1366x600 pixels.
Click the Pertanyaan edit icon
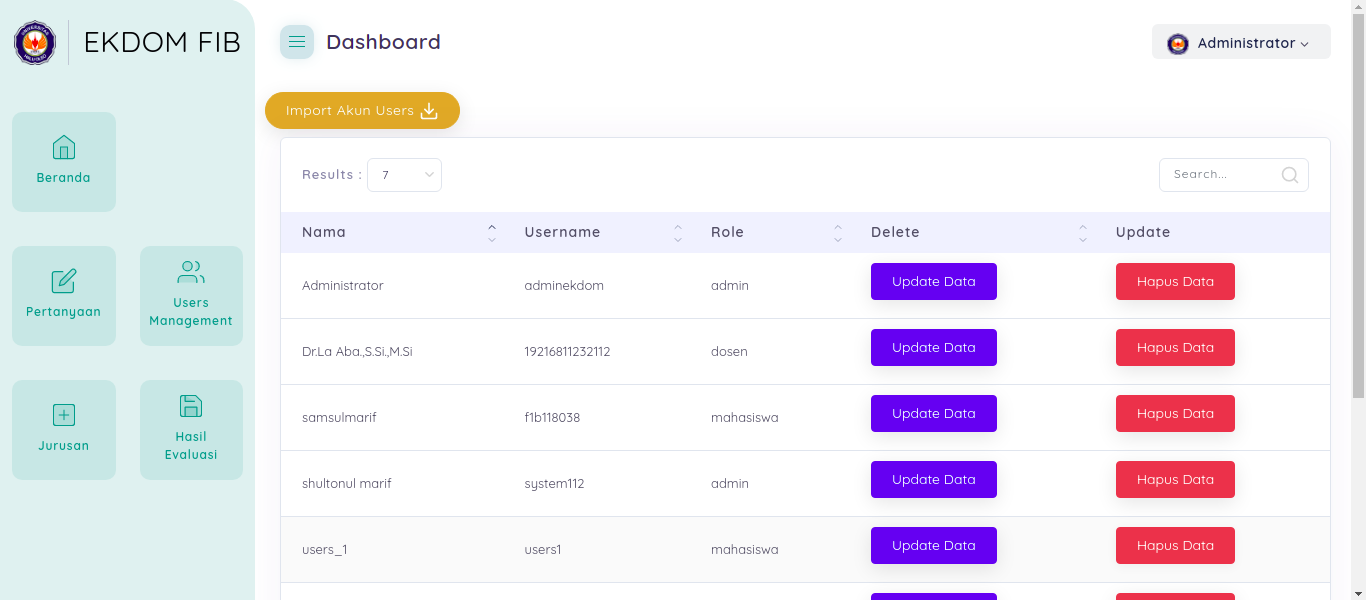pos(64,281)
